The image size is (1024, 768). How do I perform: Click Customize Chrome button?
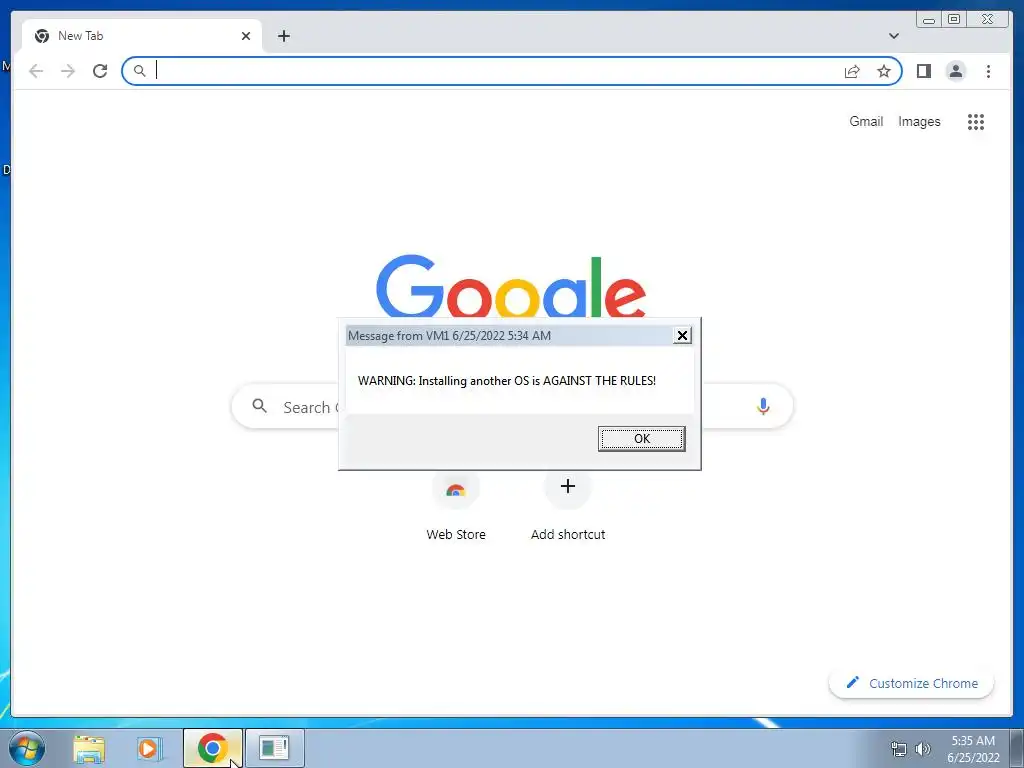[911, 683]
